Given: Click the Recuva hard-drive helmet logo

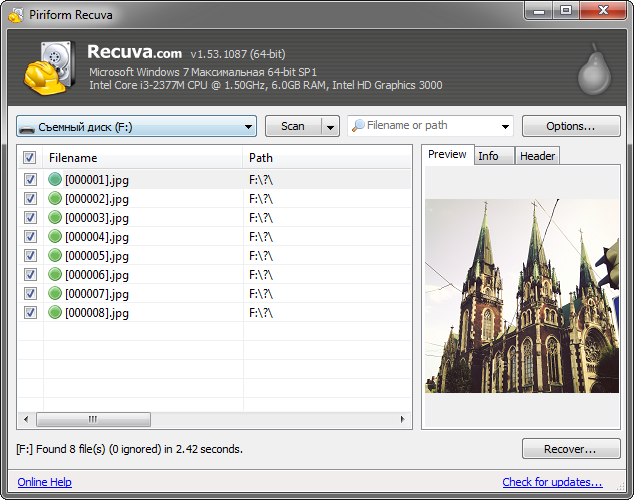Looking at the screenshot, I should pos(50,68).
